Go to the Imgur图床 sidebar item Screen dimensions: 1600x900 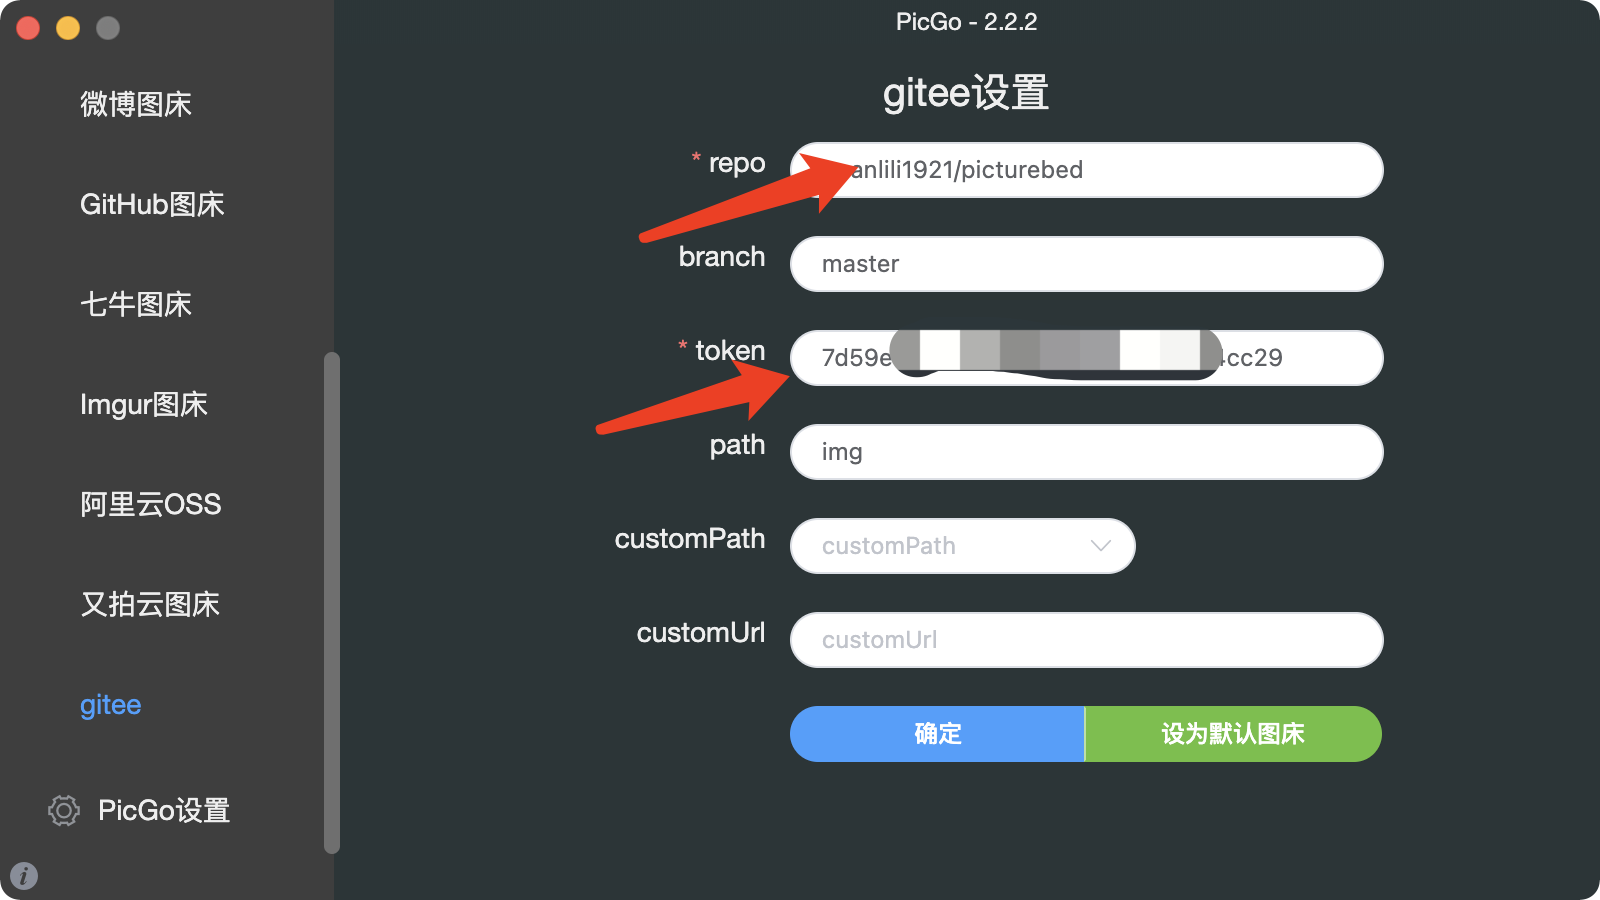144,404
